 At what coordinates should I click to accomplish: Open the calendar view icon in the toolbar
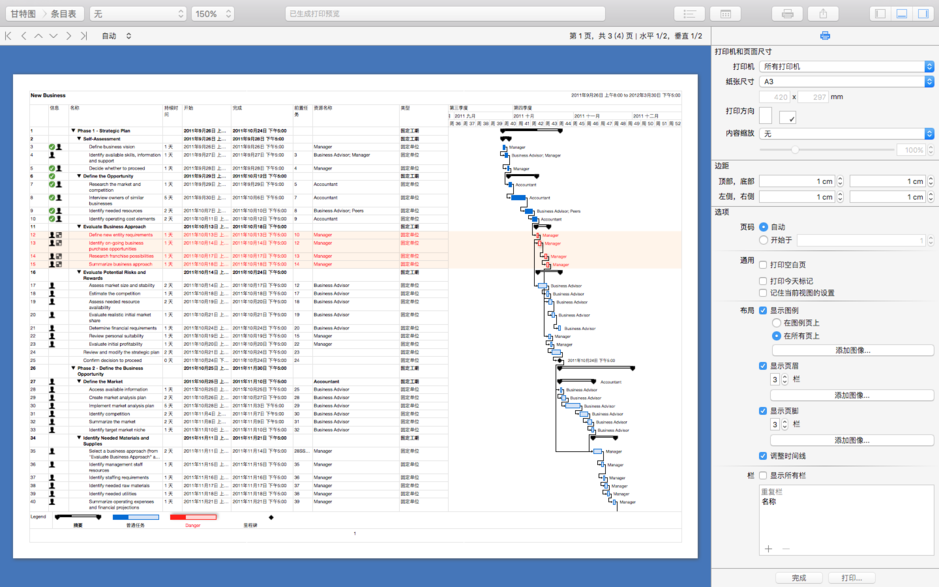726,13
